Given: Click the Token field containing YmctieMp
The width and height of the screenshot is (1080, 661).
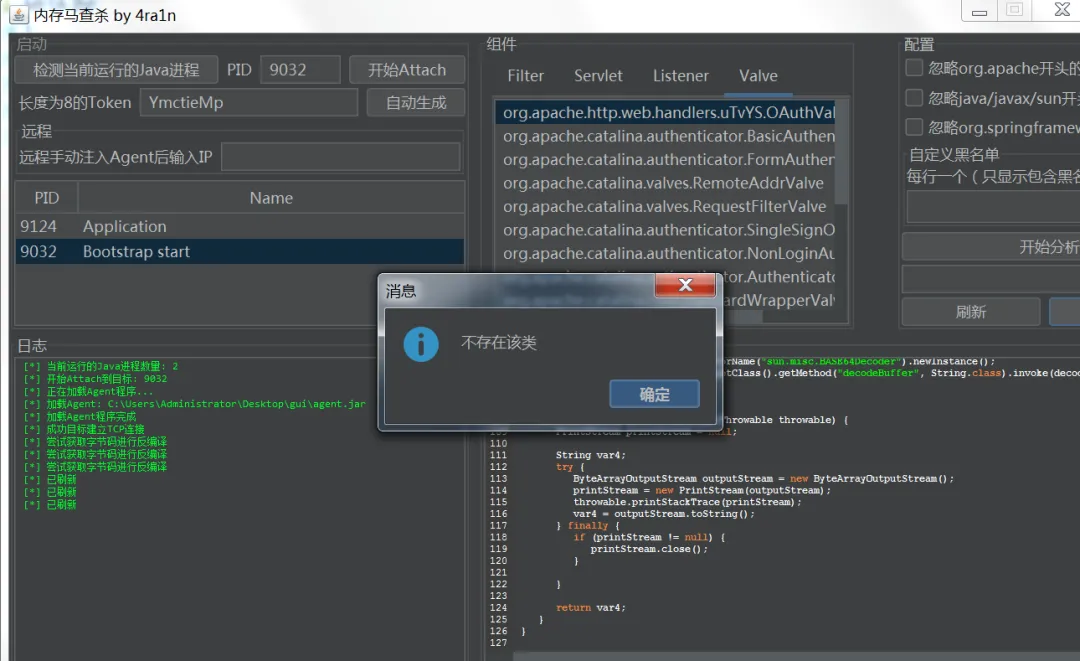Looking at the screenshot, I should 249,103.
